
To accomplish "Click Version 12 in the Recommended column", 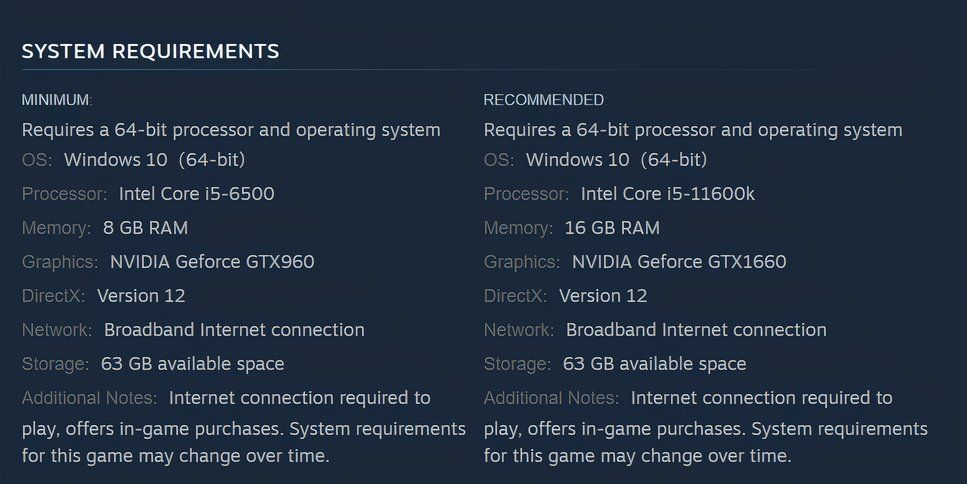I will 603,296.
